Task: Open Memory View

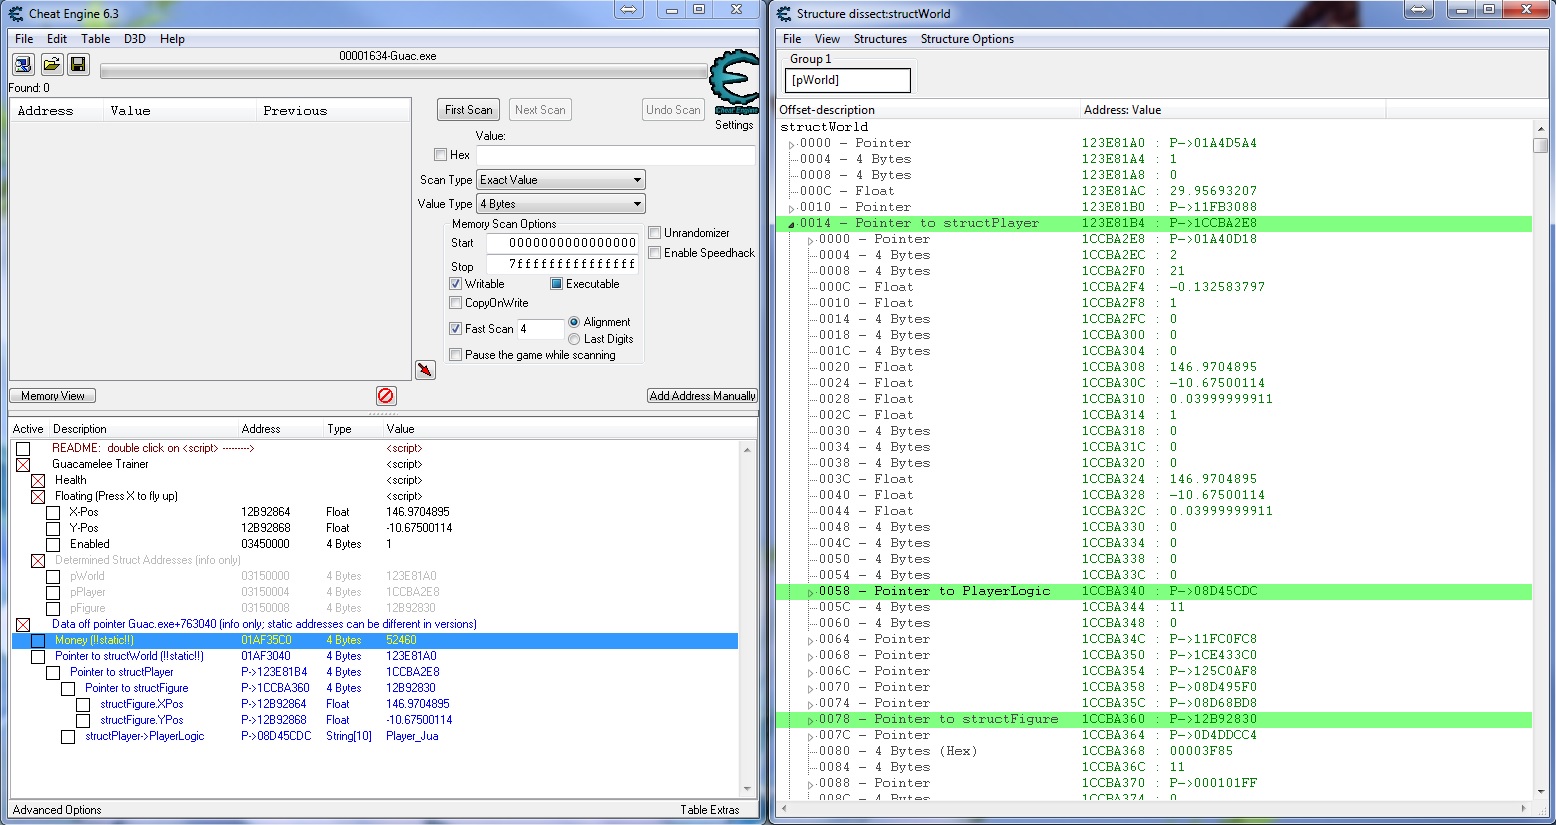Action: [53, 396]
